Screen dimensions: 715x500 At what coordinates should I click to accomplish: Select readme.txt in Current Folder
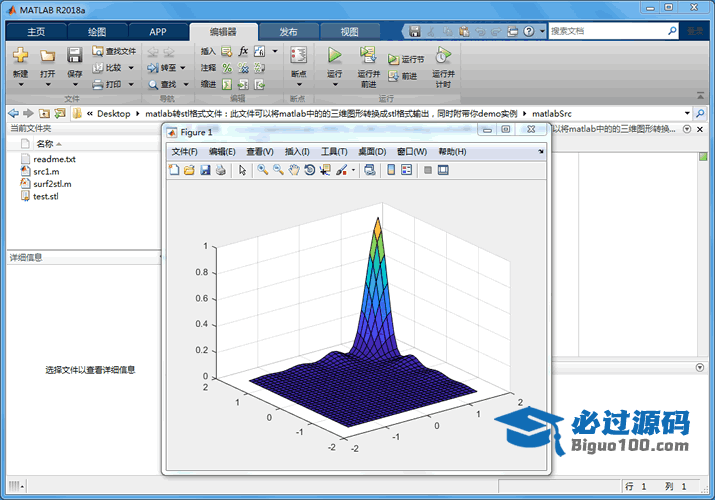(x=54, y=159)
